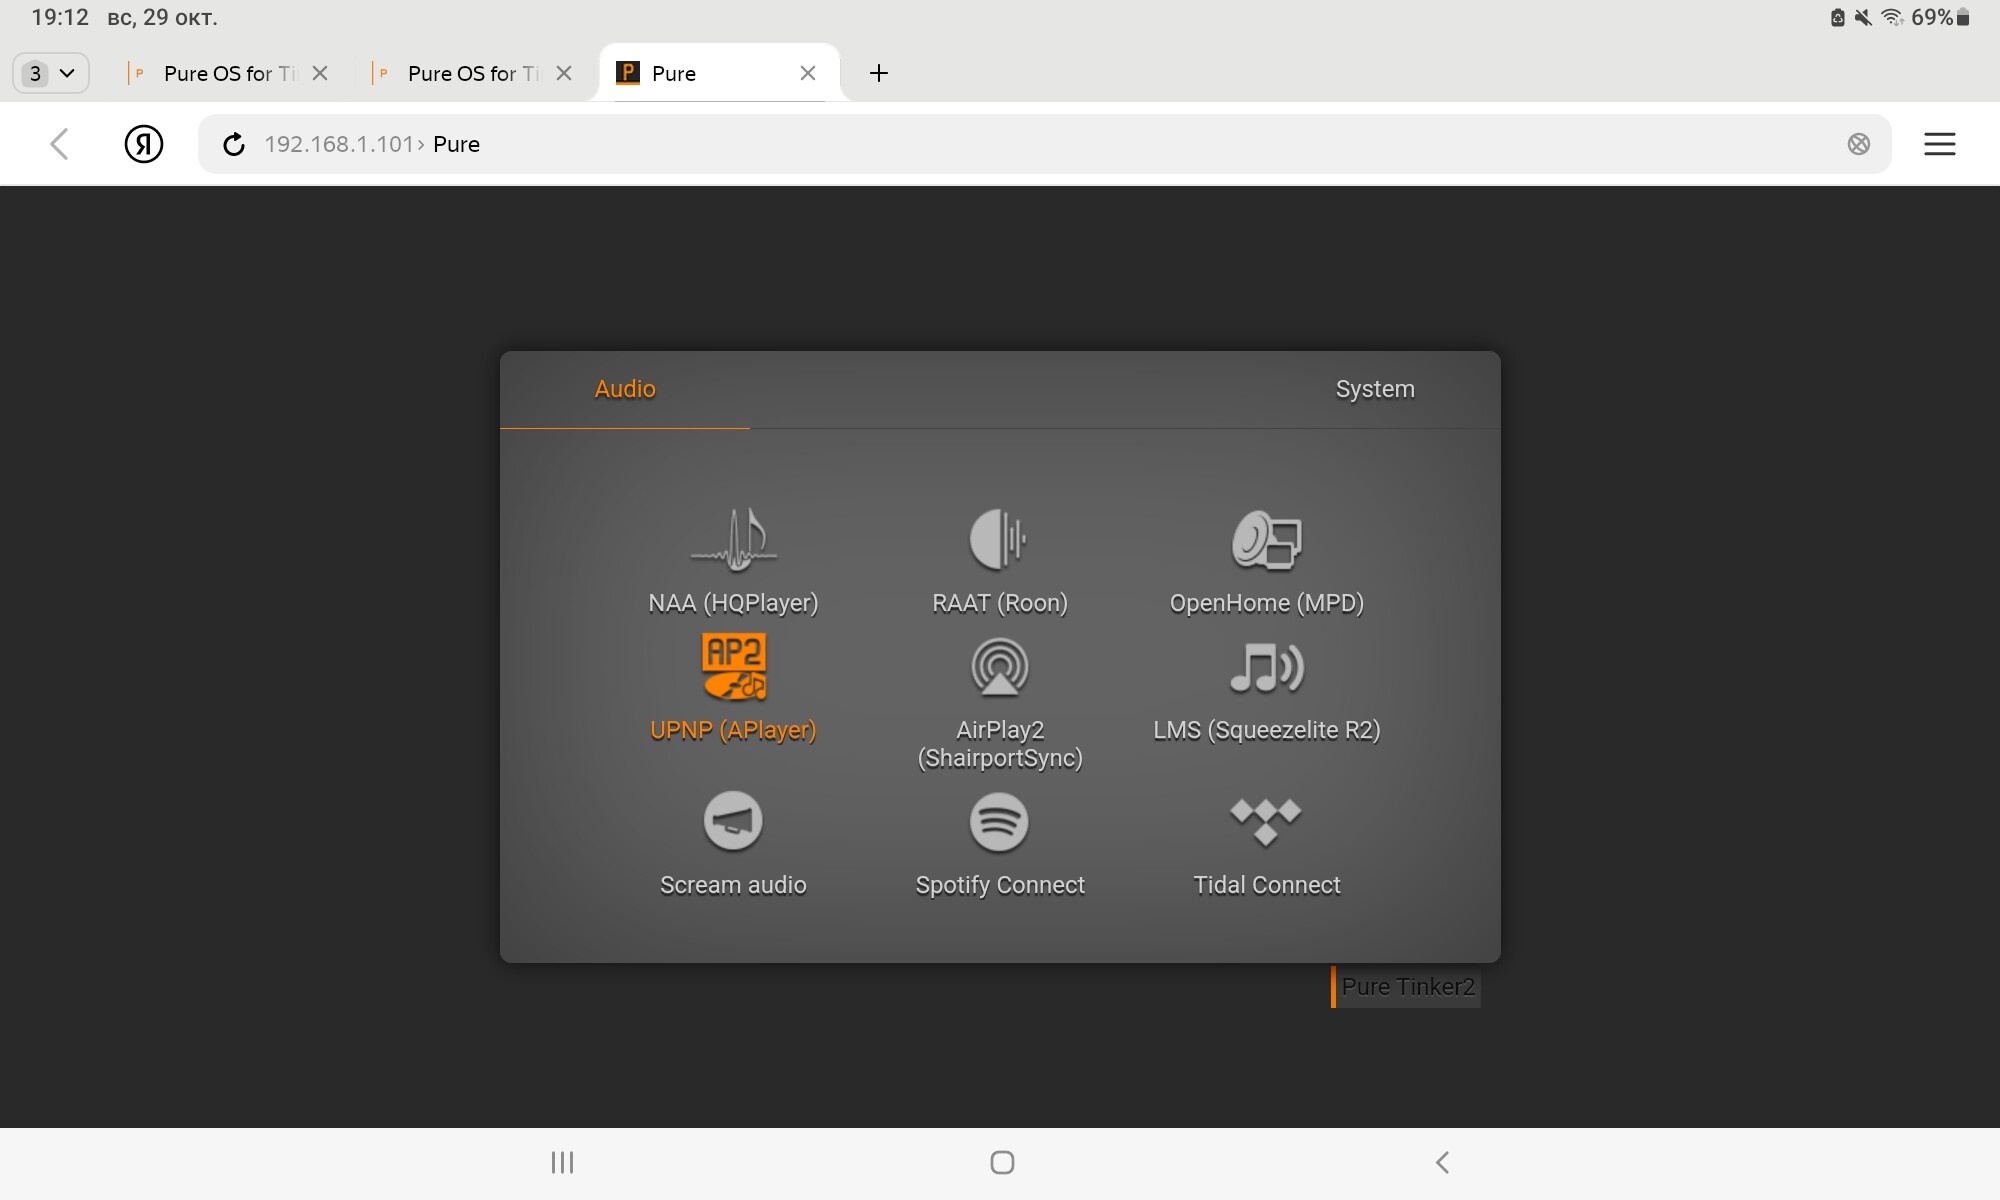Click the orange AP2 UPNP (APlayer) icon
The width and height of the screenshot is (2000, 1200).
[734, 667]
